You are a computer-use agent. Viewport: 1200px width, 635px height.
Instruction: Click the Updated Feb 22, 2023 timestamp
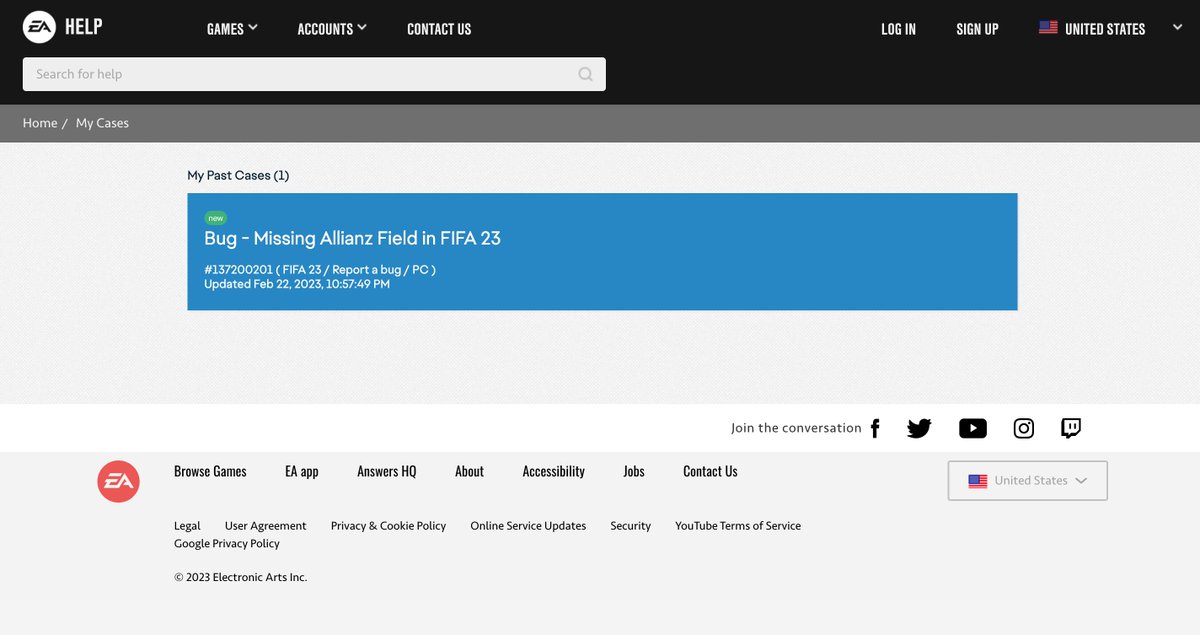[297, 284]
